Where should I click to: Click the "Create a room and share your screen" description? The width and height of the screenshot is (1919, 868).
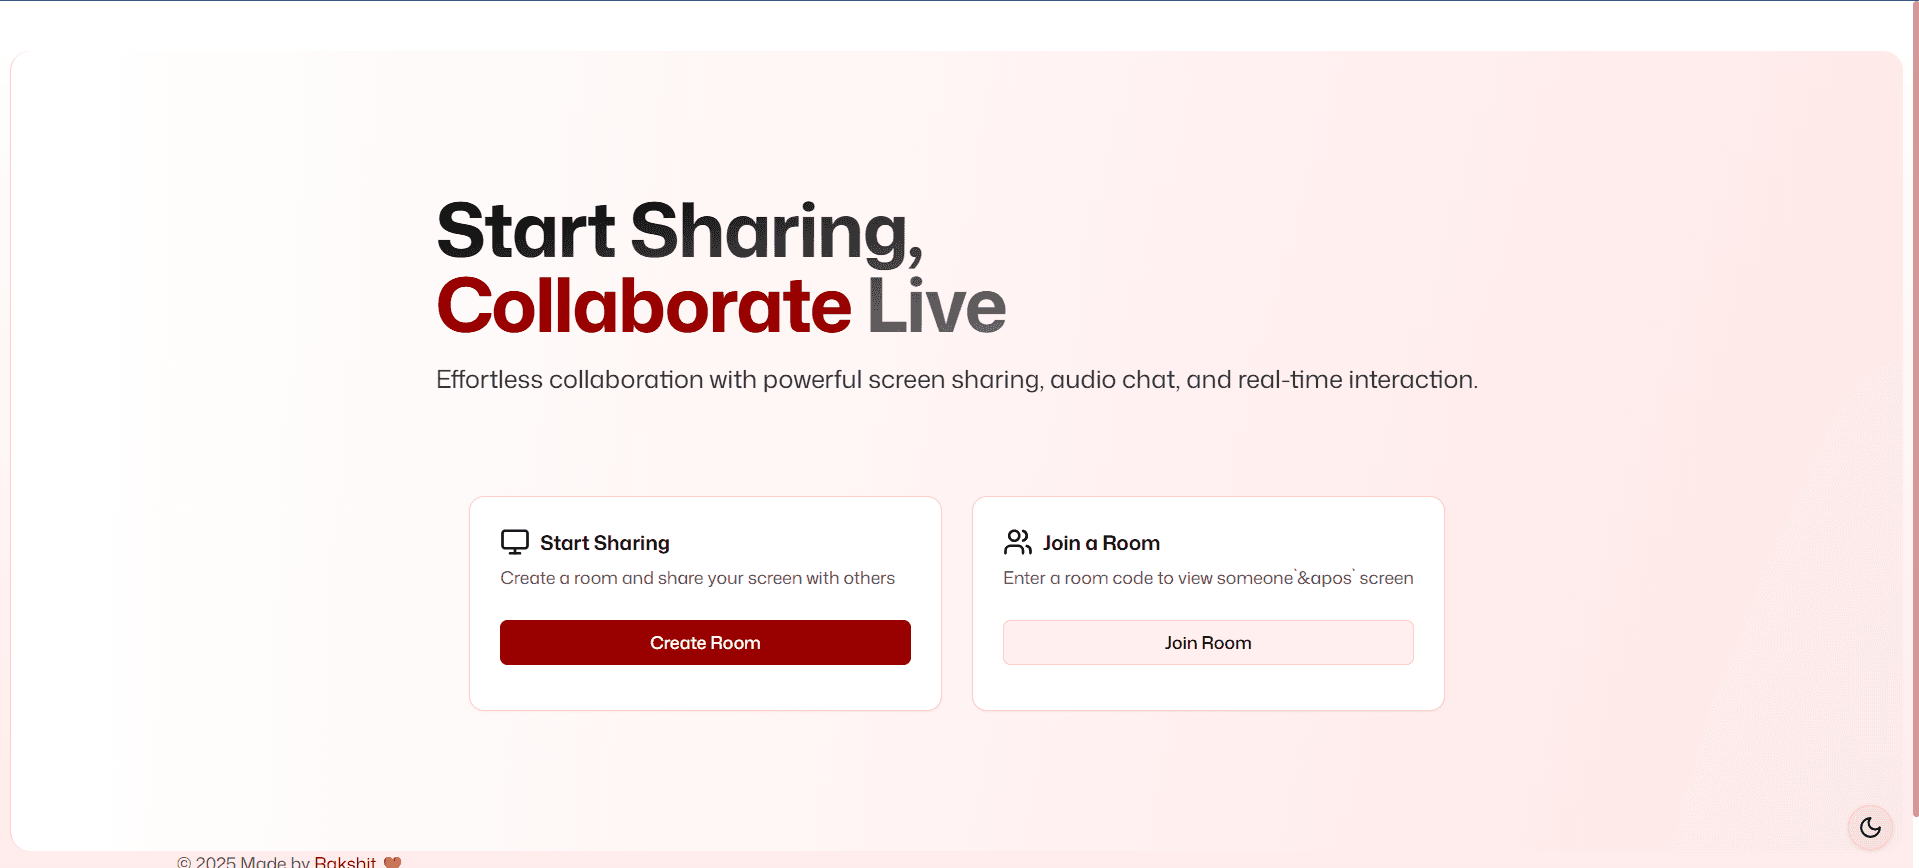point(697,578)
